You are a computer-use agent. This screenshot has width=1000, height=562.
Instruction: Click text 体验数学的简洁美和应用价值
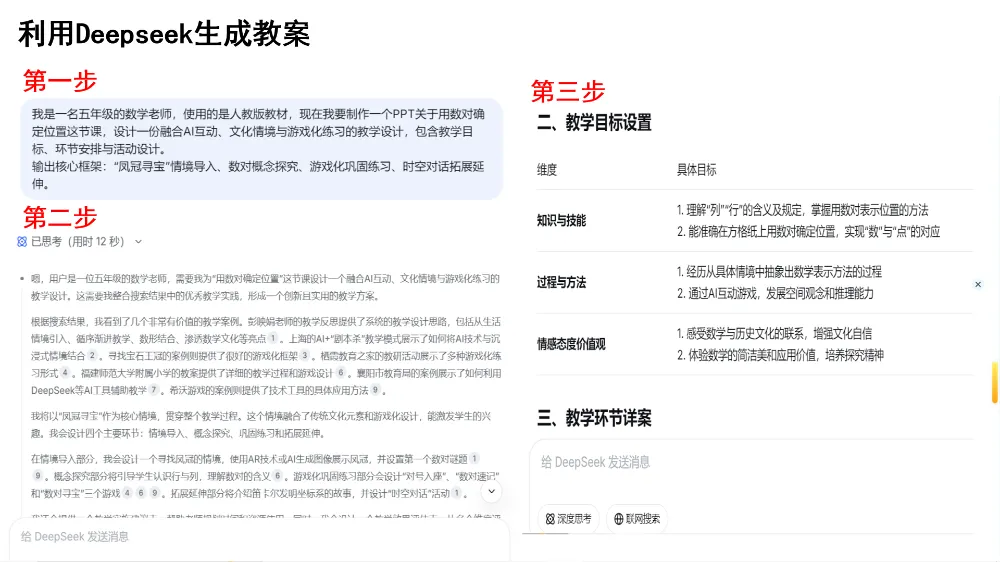coord(753,355)
